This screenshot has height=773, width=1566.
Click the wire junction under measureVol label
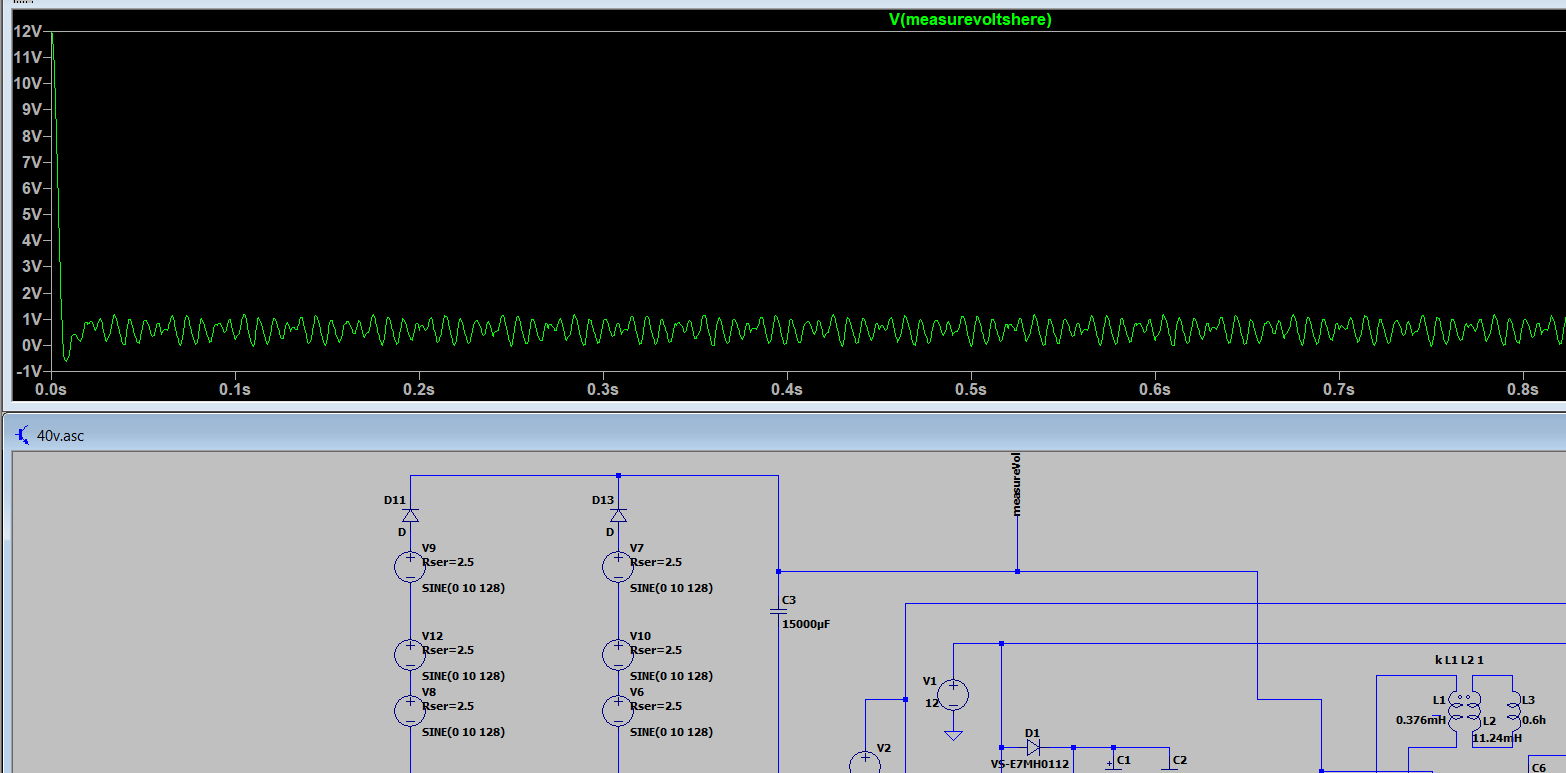coord(1017,572)
